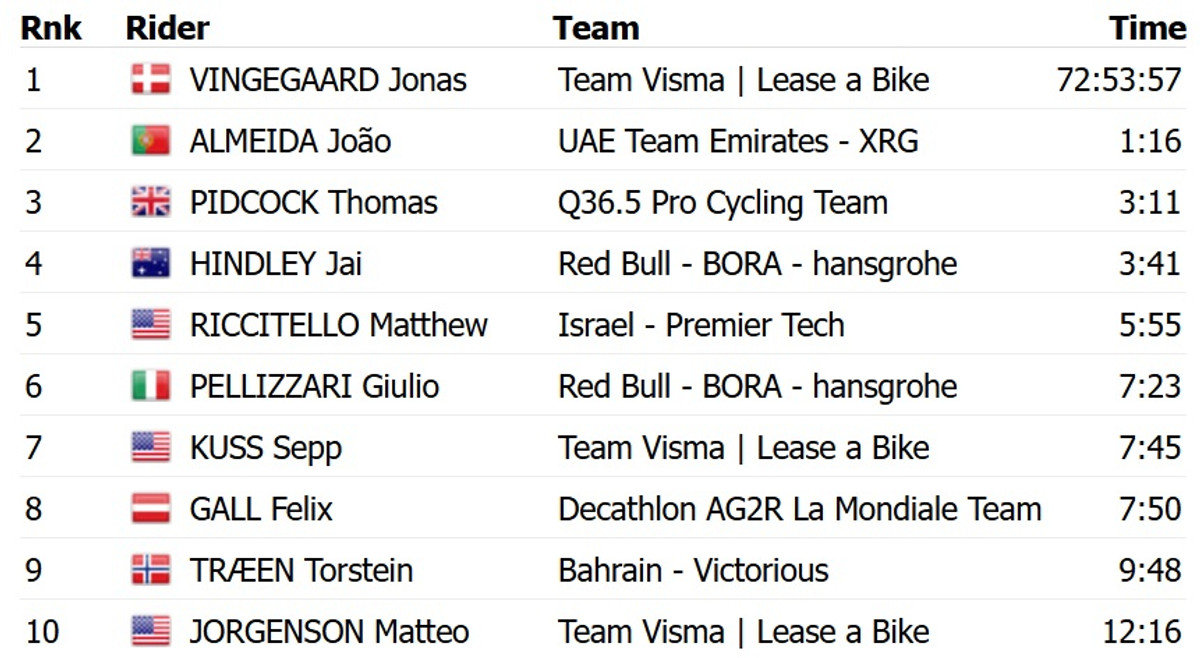Click the Italian flag icon beside Pellizzari
The image size is (1200, 658).
[x=151, y=386]
